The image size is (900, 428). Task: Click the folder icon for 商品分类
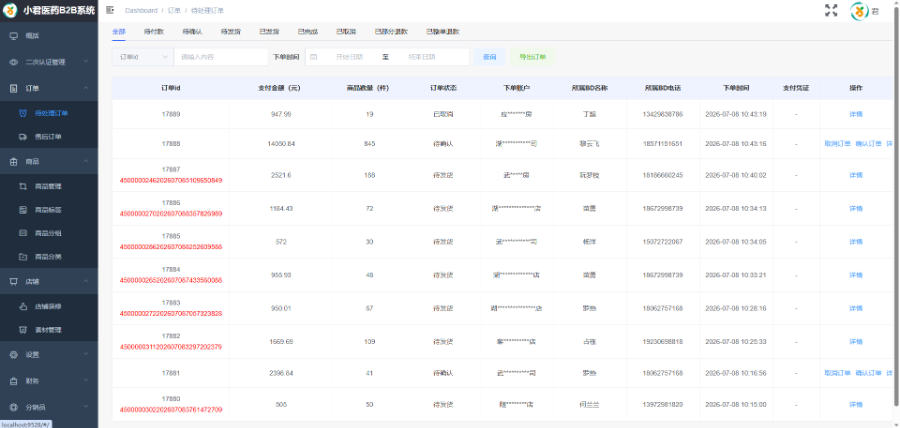(x=23, y=256)
